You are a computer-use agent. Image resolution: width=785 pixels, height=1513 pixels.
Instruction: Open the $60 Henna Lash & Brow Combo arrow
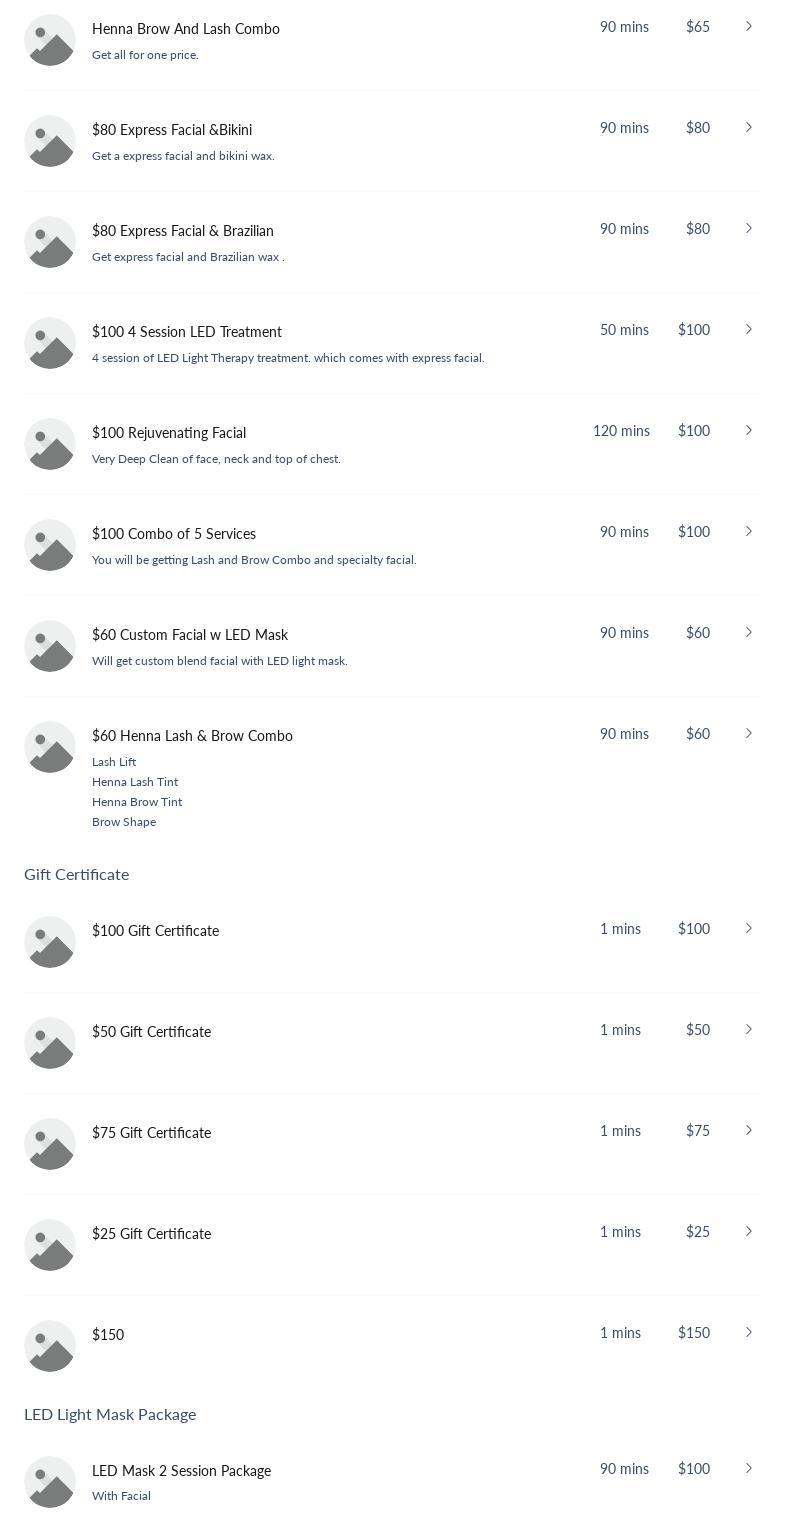click(748, 734)
